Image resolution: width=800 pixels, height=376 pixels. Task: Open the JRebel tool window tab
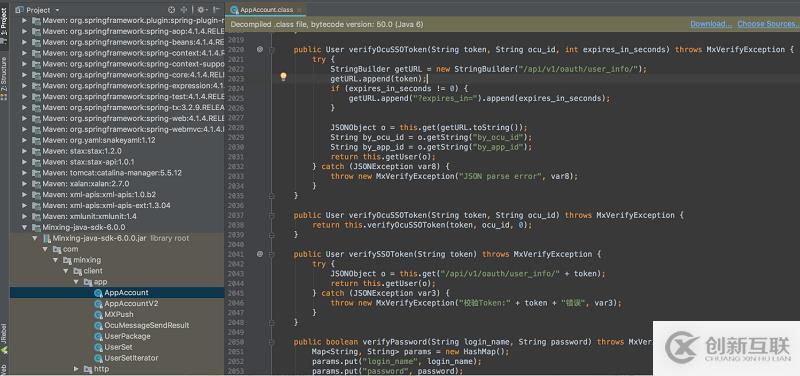click(4, 339)
